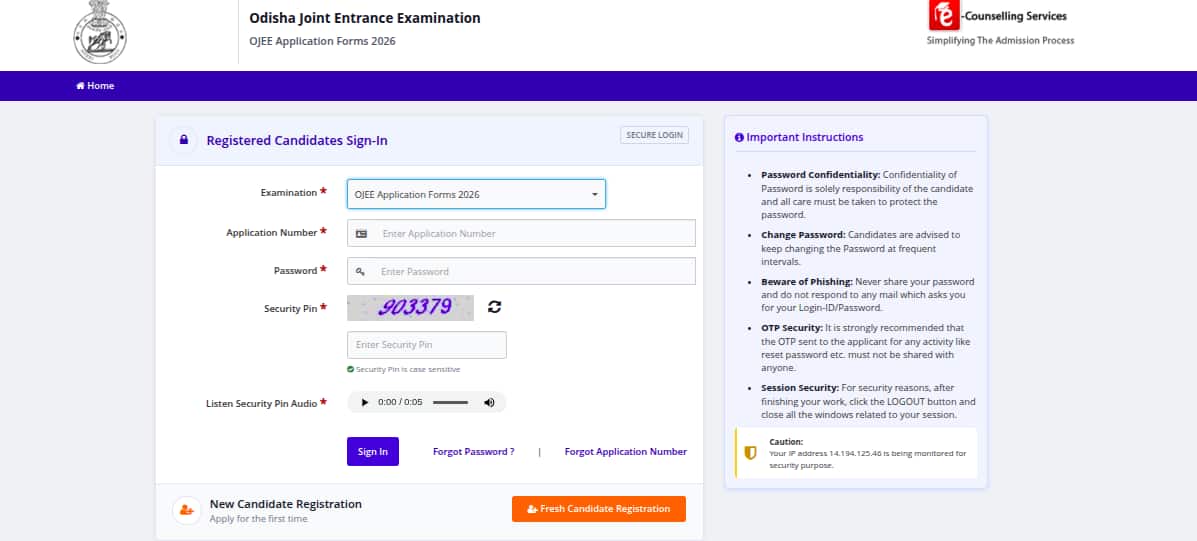Play the security pin audio
Image resolution: width=1197 pixels, height=541 pixels.
(x=364, y=402)
